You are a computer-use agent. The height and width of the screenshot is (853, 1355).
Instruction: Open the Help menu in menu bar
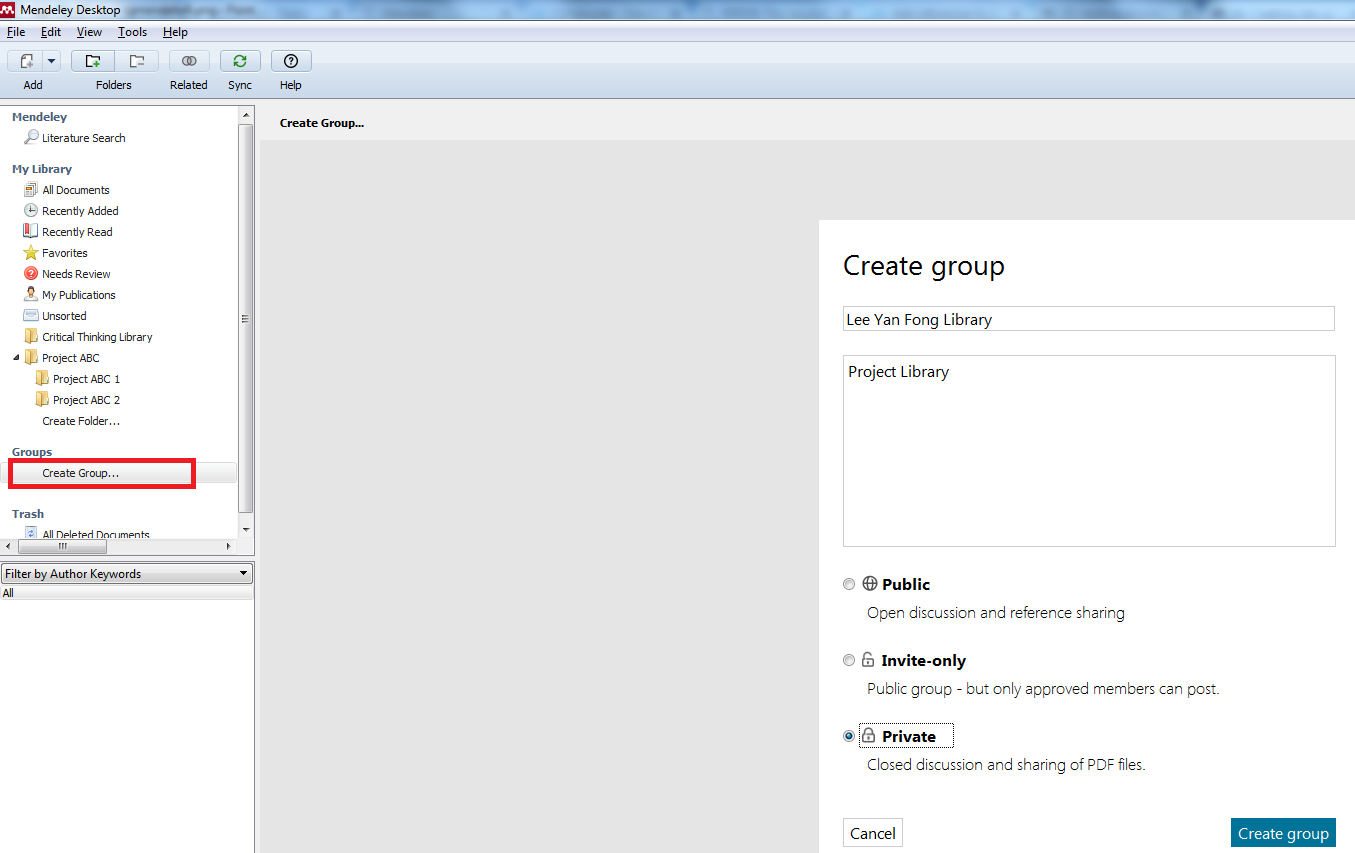[x=175, y=32]
